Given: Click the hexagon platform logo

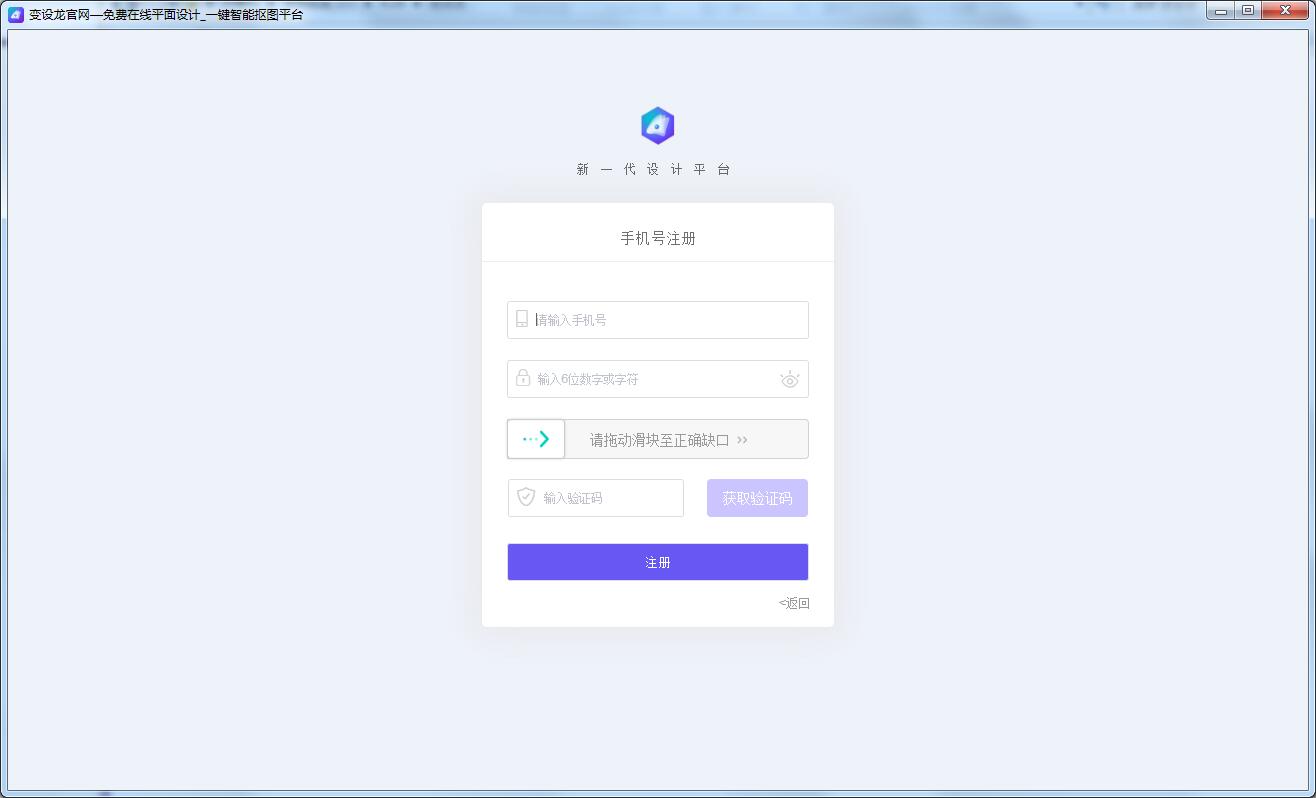Looking at the screenshot, I should pyautogui.click(x=657, y=126).
